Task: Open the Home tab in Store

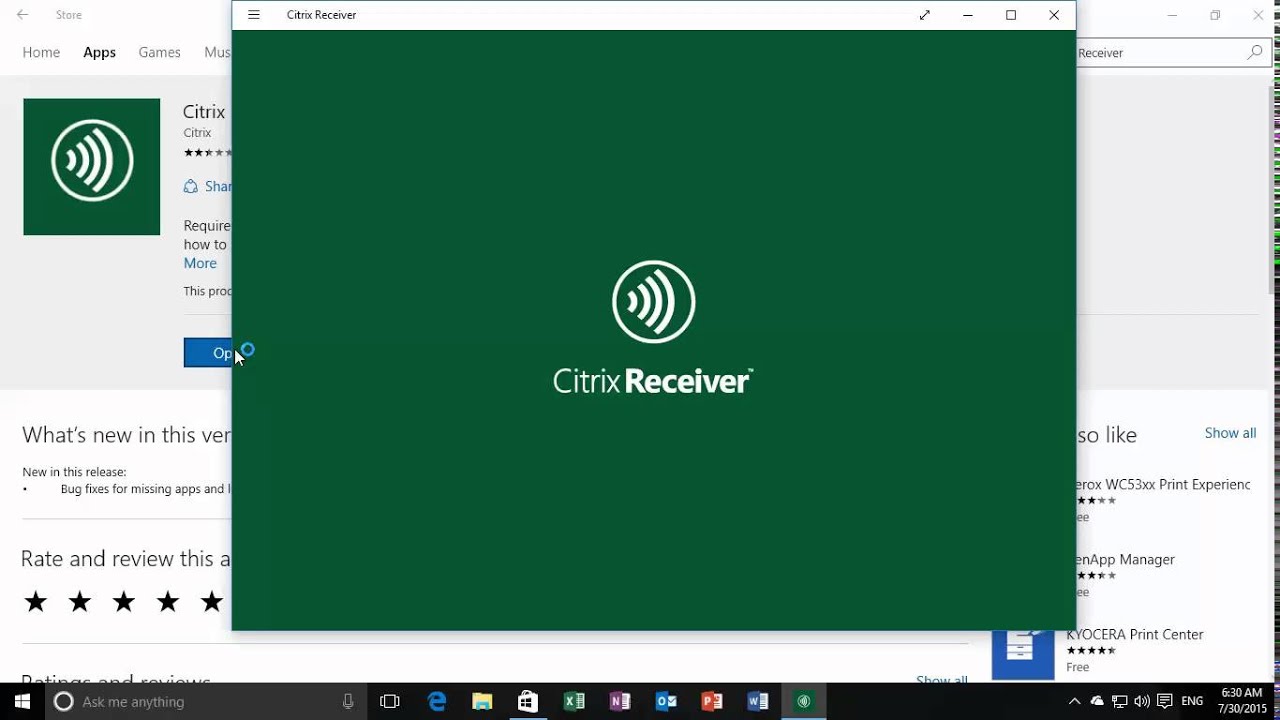Action: [x=41, y=52]
